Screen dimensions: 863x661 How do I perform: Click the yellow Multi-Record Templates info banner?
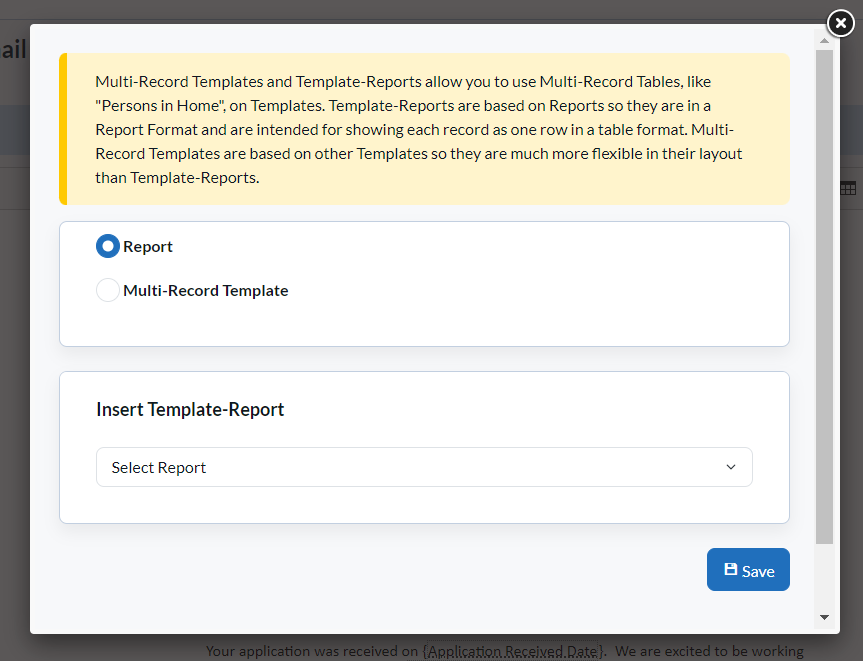tap(424, 129)
